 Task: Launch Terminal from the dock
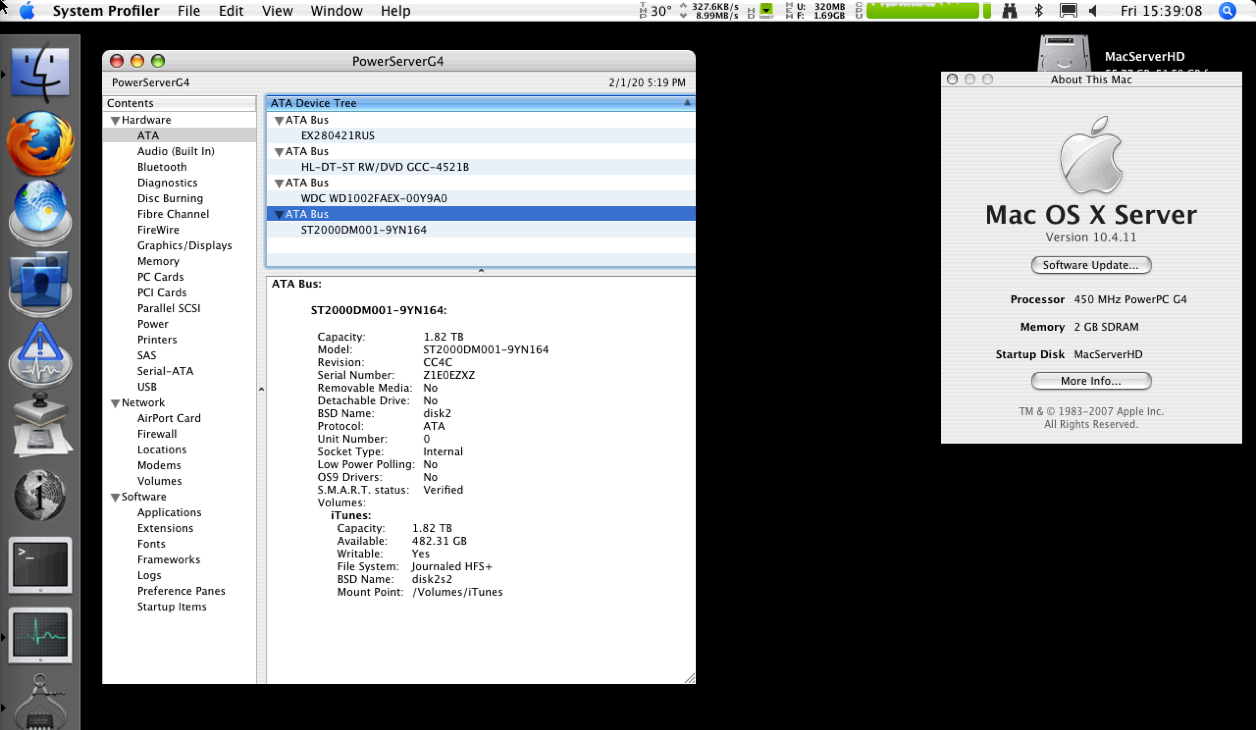click(40, 566)
